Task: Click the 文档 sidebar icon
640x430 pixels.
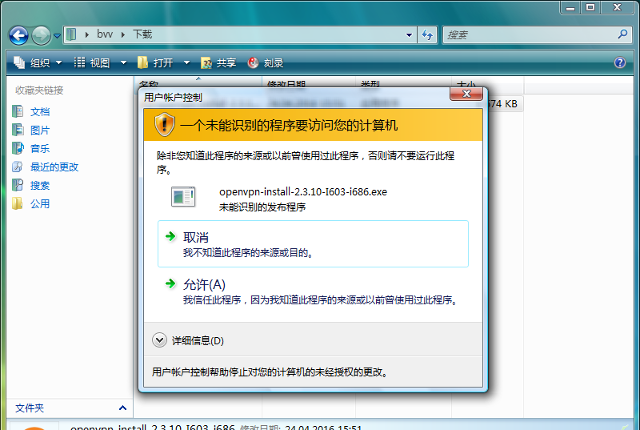Action: pyautogui.click(x=18, y=111)
